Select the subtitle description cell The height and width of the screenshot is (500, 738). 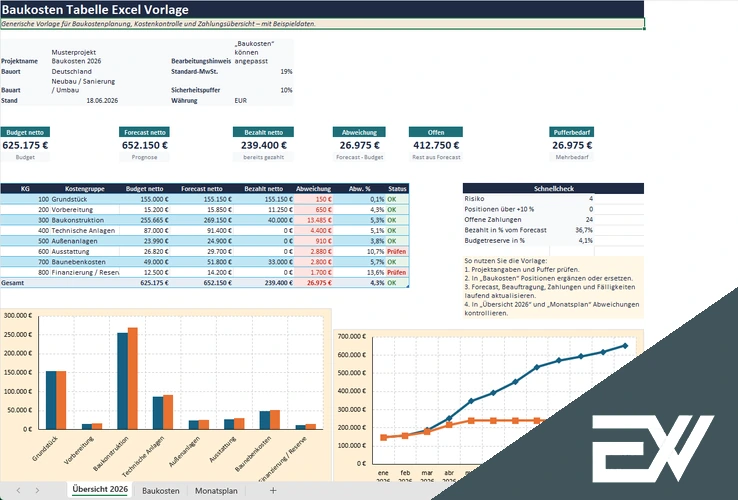click(322, 24)
